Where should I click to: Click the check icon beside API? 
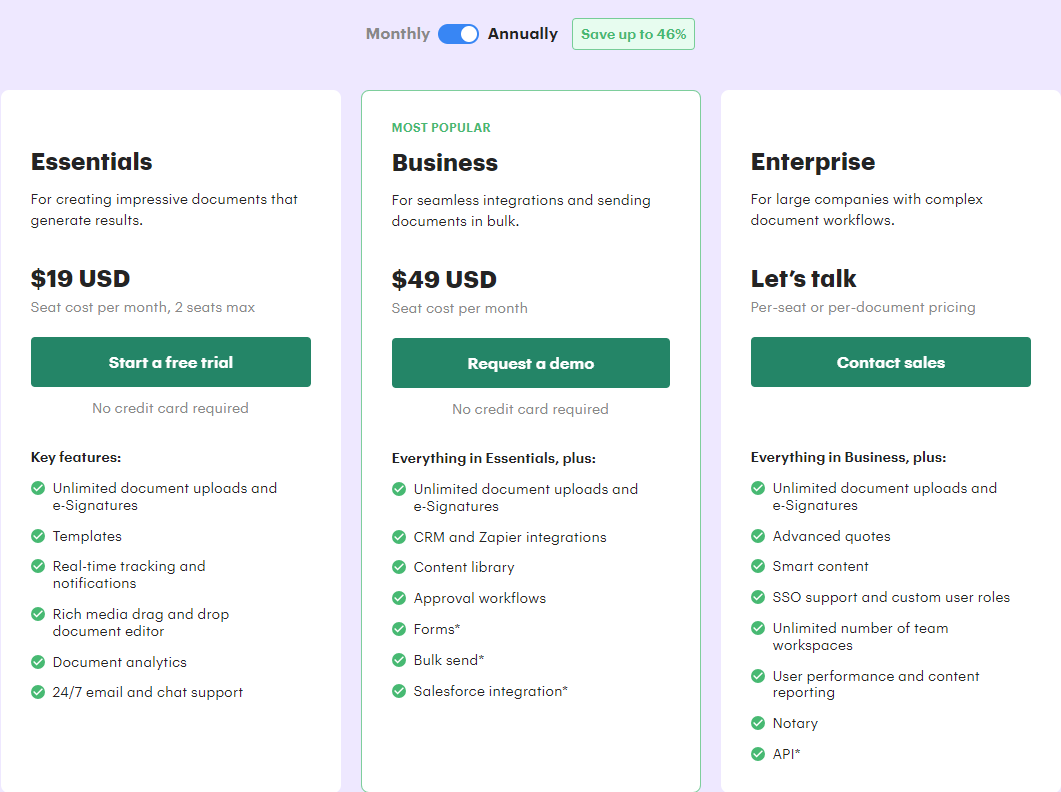coord(758,754)
